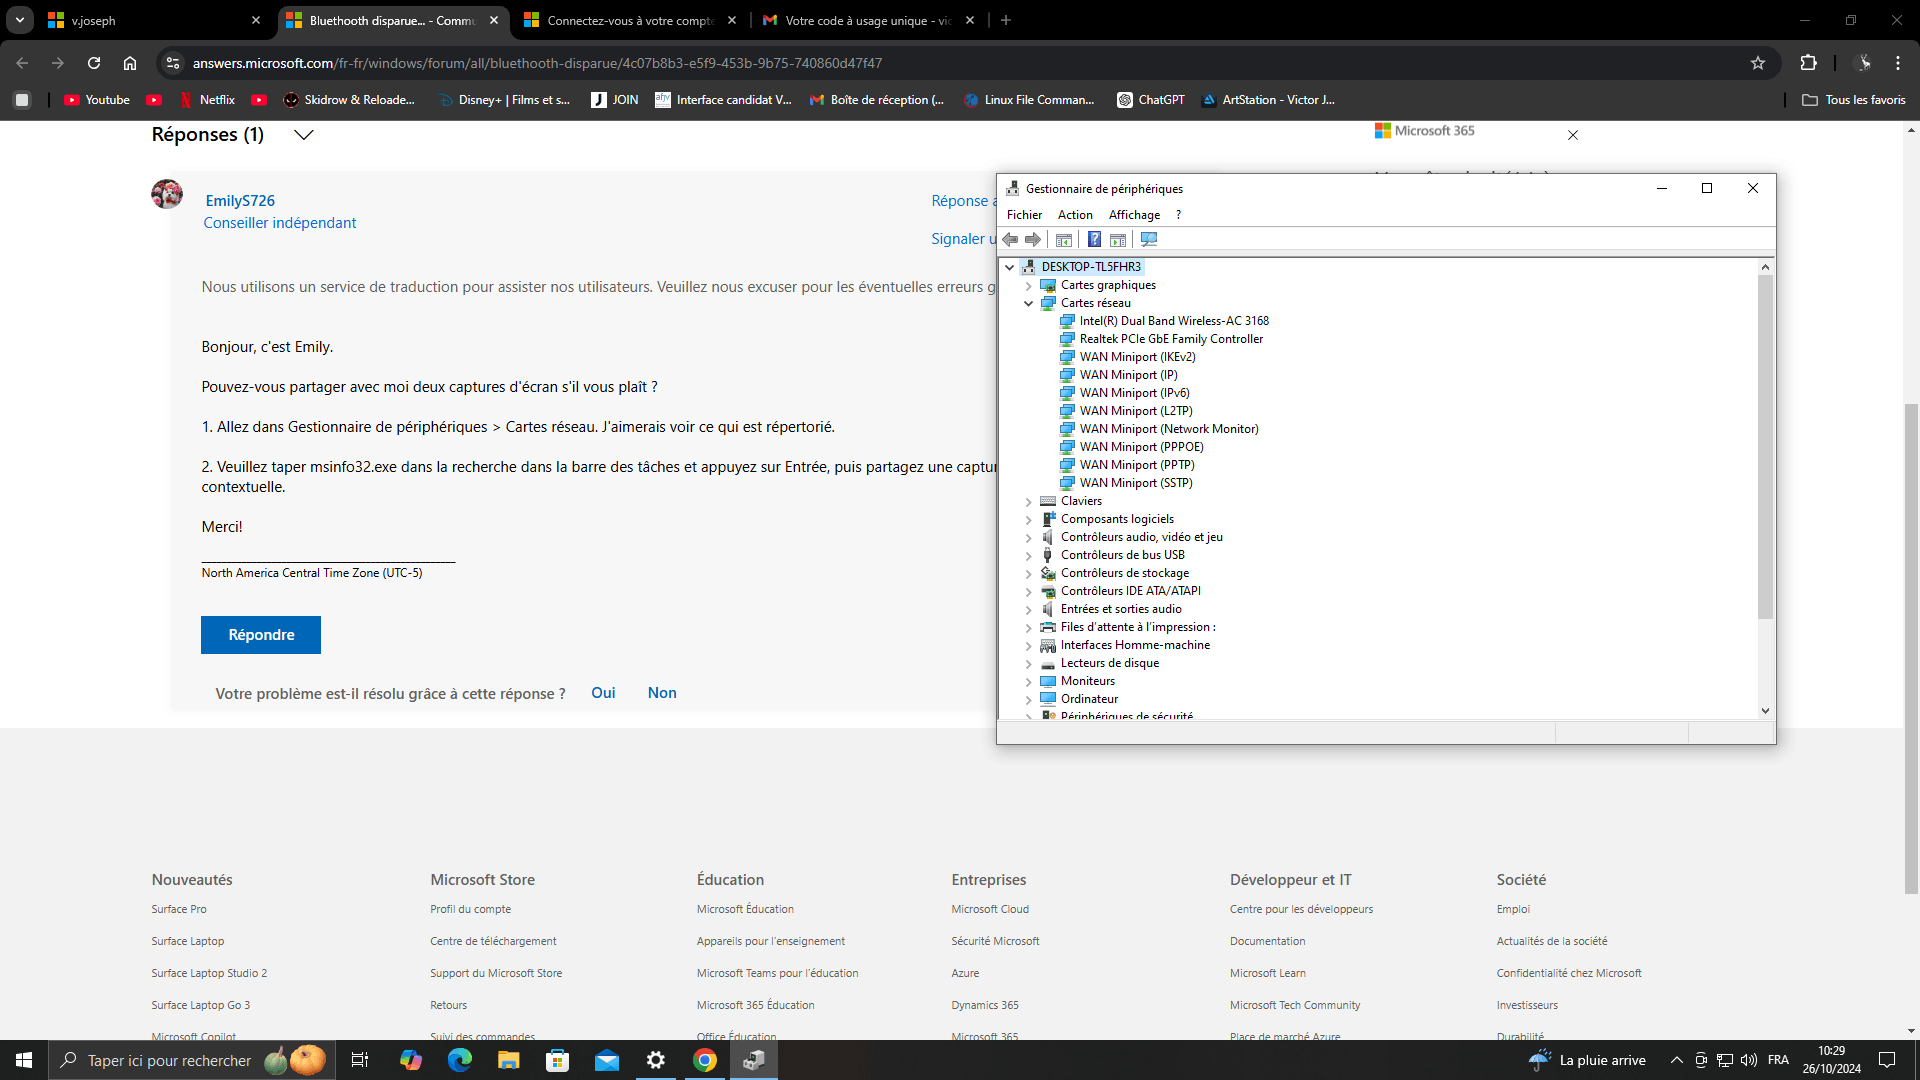Open the Chrome extensions puzzle icon
1920x1080 pixels.
pos(1808,63)
